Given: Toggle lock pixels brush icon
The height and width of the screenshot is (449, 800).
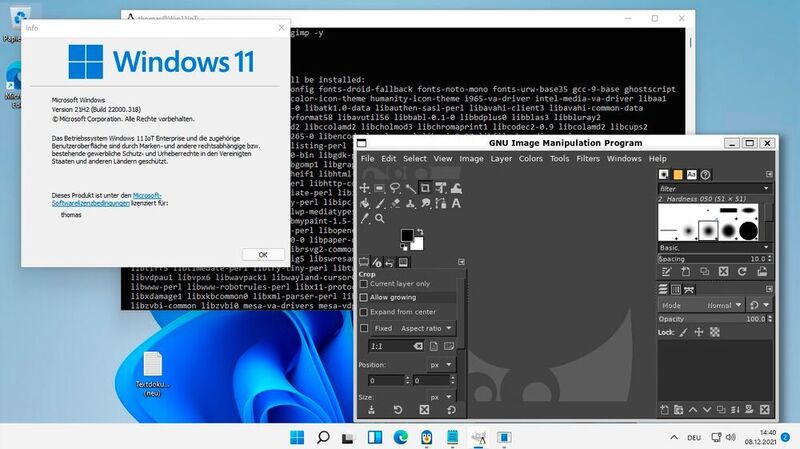Looking at the screenshot, I should (684, 332).
